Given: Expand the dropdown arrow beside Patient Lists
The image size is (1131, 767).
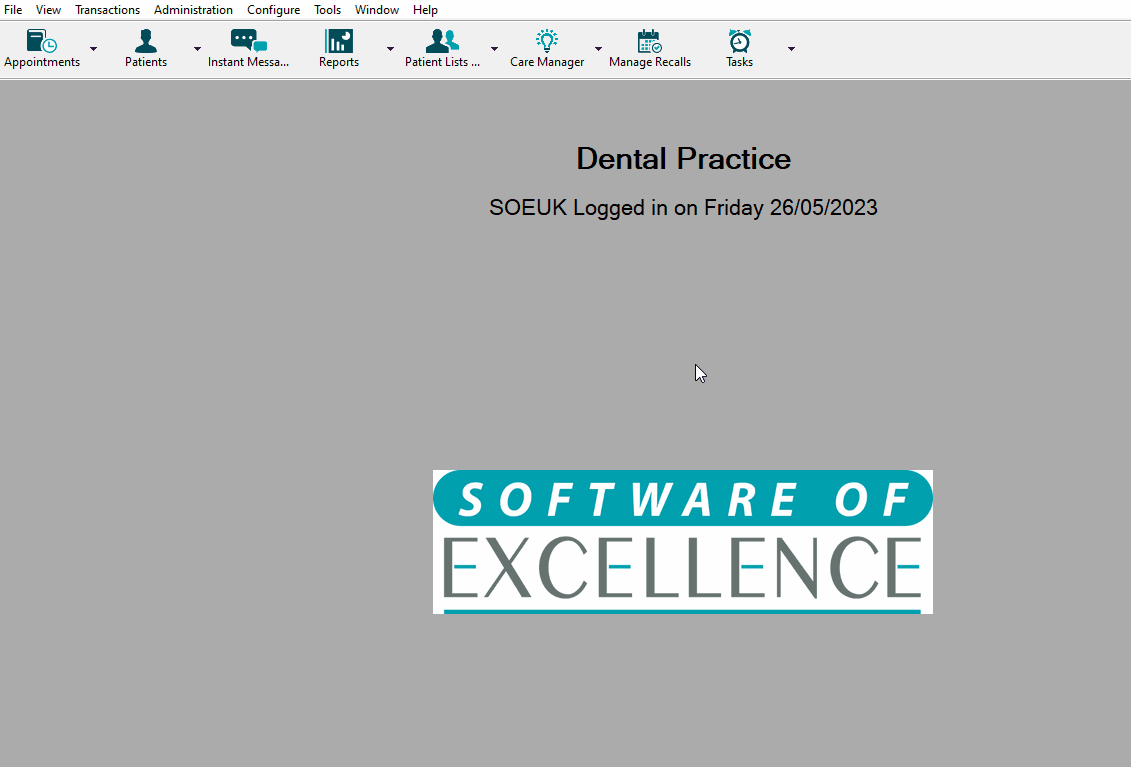Looking at the screenshot, I should click(x=494, y=49).
